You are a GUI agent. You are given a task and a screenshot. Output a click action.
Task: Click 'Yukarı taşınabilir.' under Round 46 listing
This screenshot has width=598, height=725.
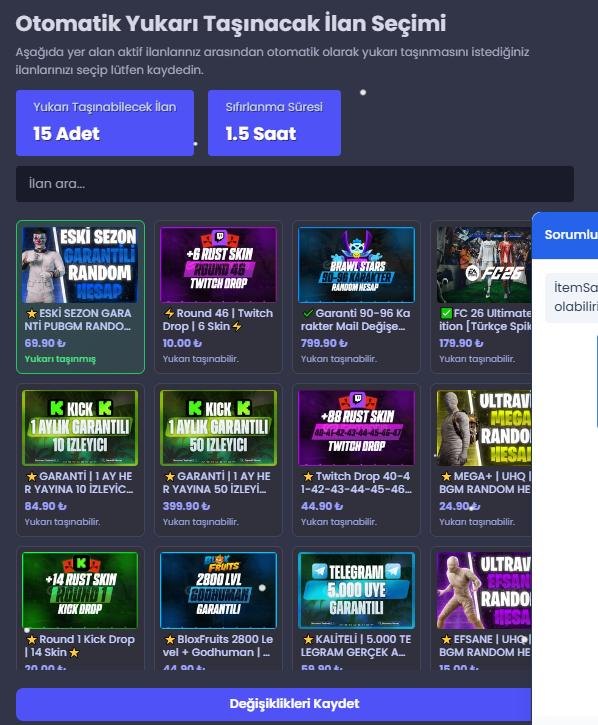point(201,359)
